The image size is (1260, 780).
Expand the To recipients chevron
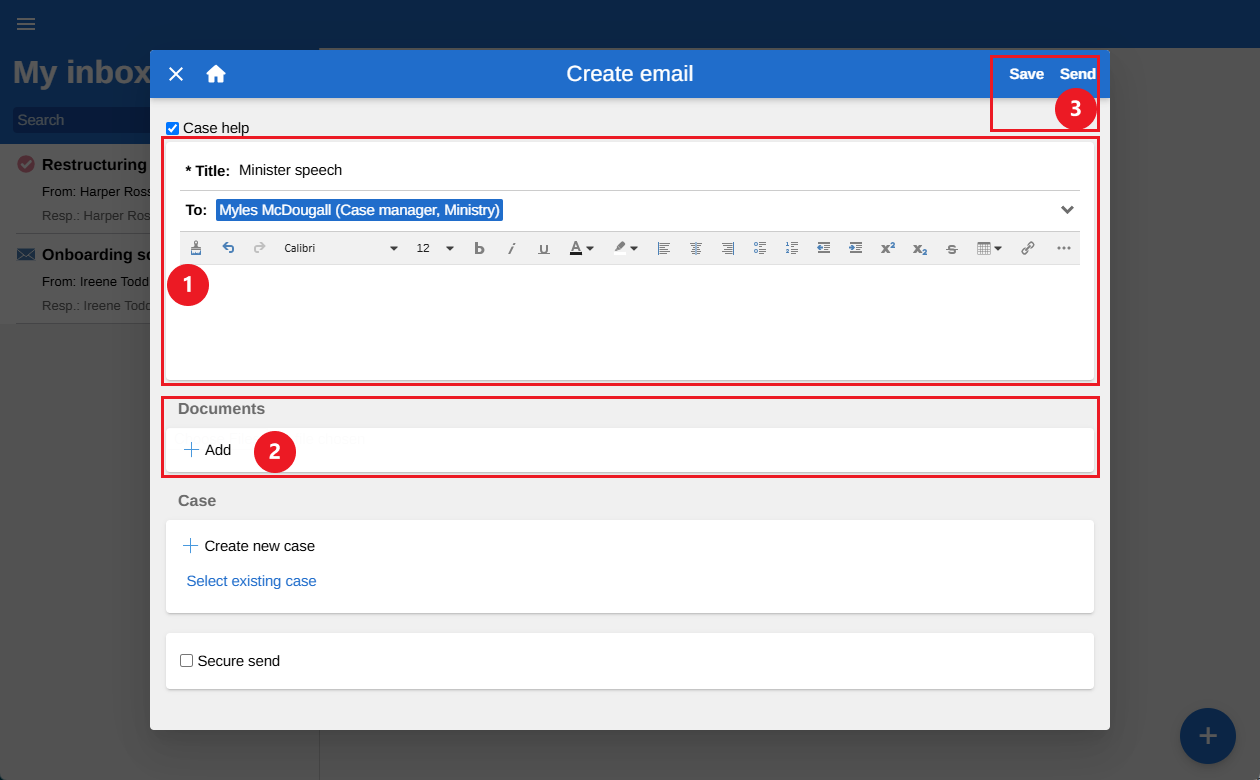tap(1067, 210)
